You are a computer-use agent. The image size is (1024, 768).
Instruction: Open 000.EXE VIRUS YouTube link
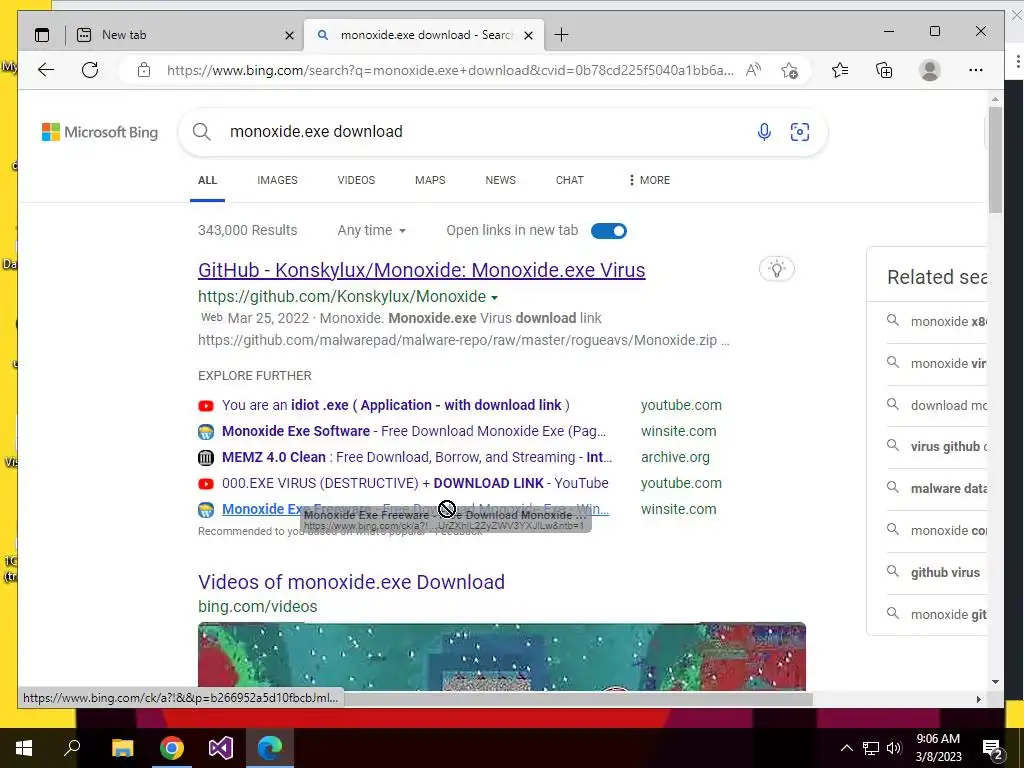[x=415, y=483]
